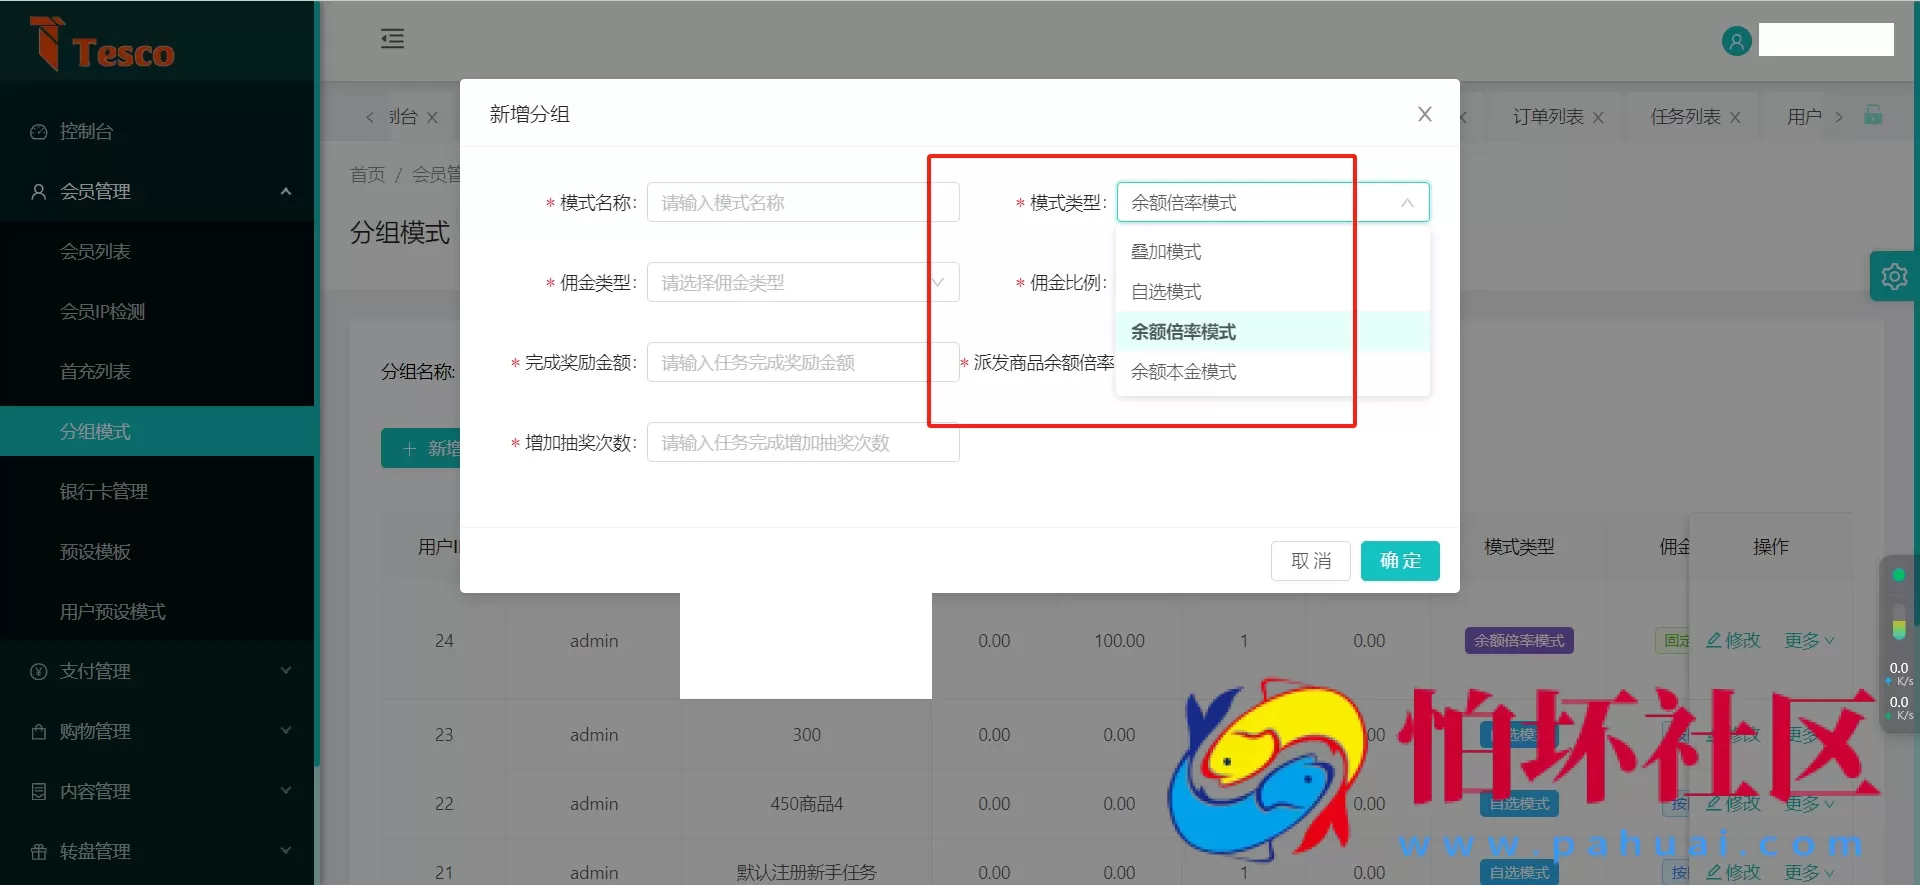Open 用户预设模式 in sidebar
This screenshot has width=1920, height=885.
(157, 611)
